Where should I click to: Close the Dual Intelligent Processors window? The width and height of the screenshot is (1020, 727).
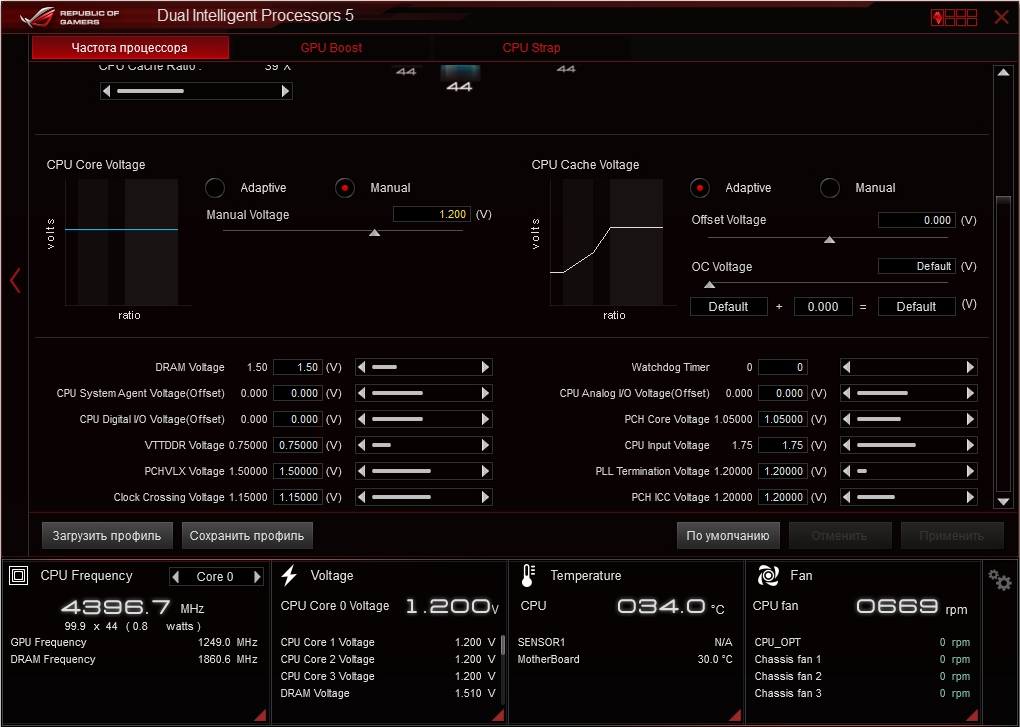point(1002,17)
